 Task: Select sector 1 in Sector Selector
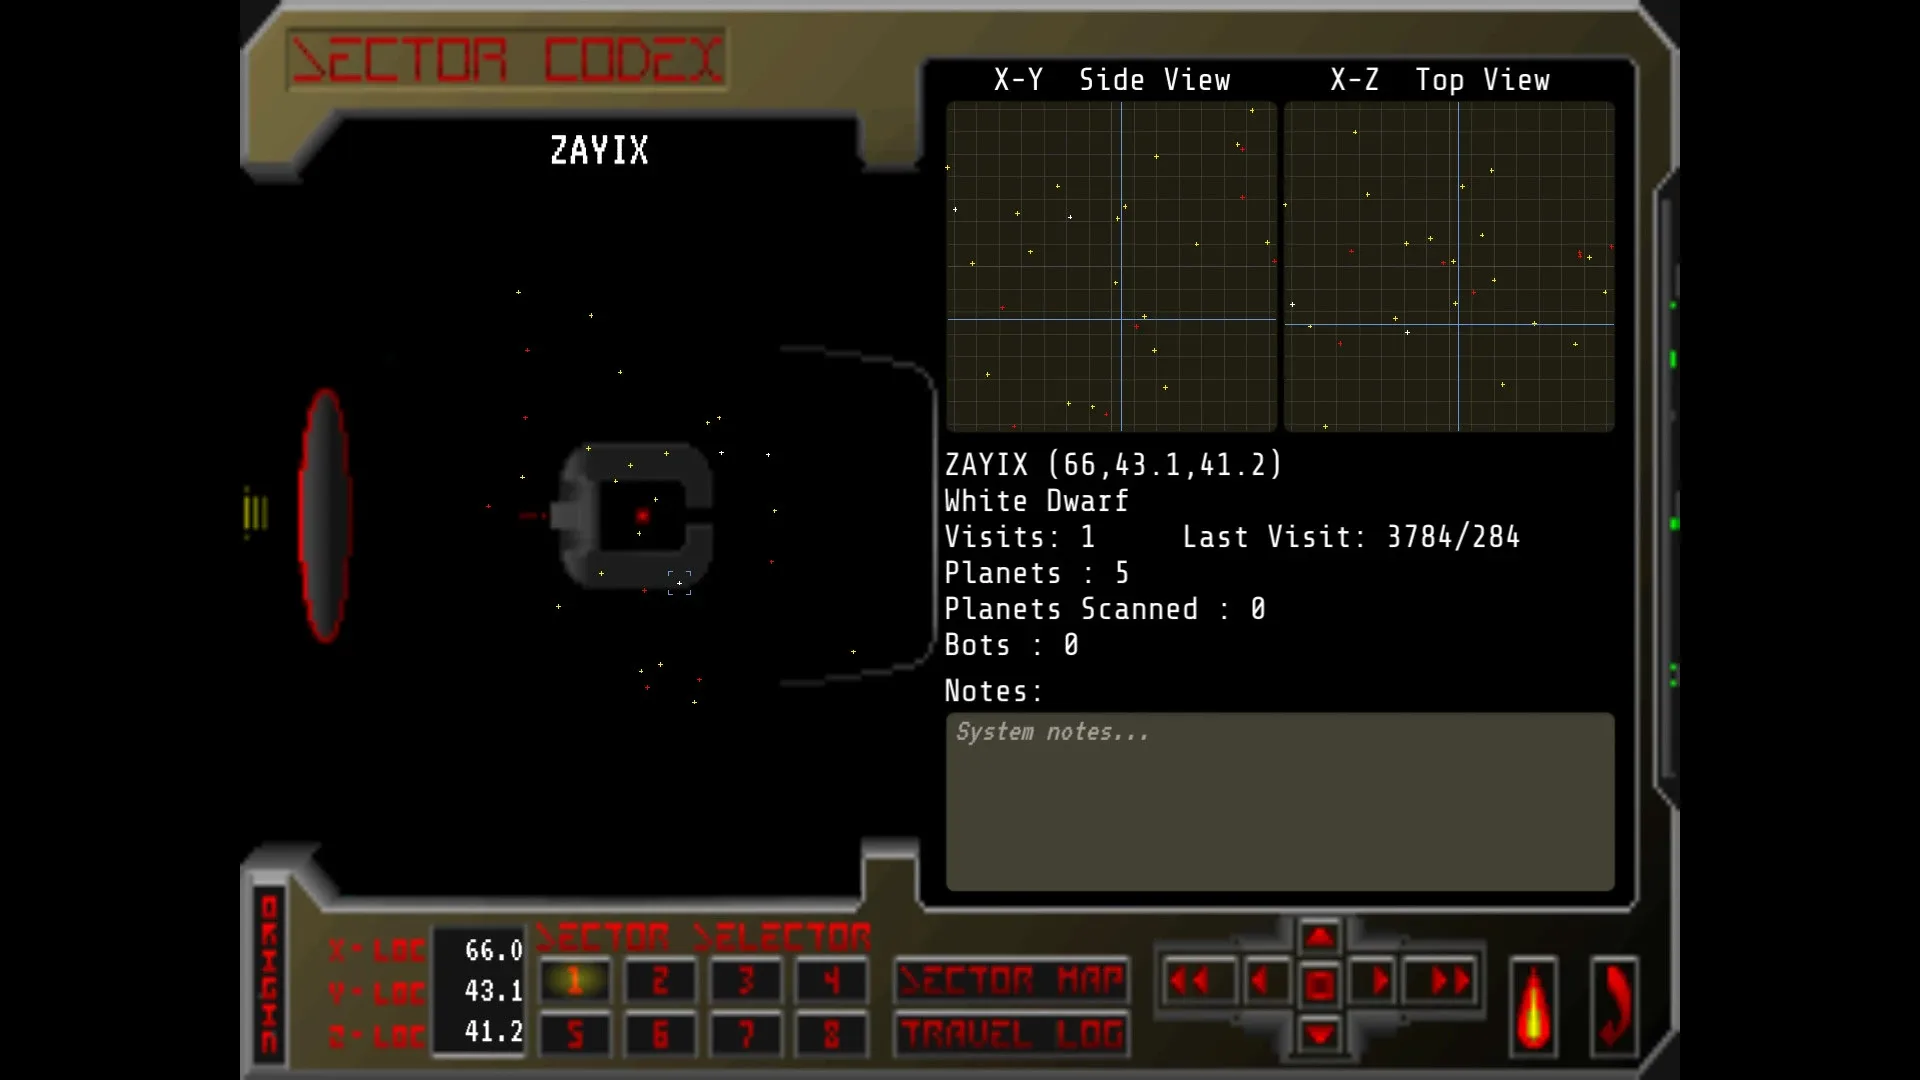[575, 981]
